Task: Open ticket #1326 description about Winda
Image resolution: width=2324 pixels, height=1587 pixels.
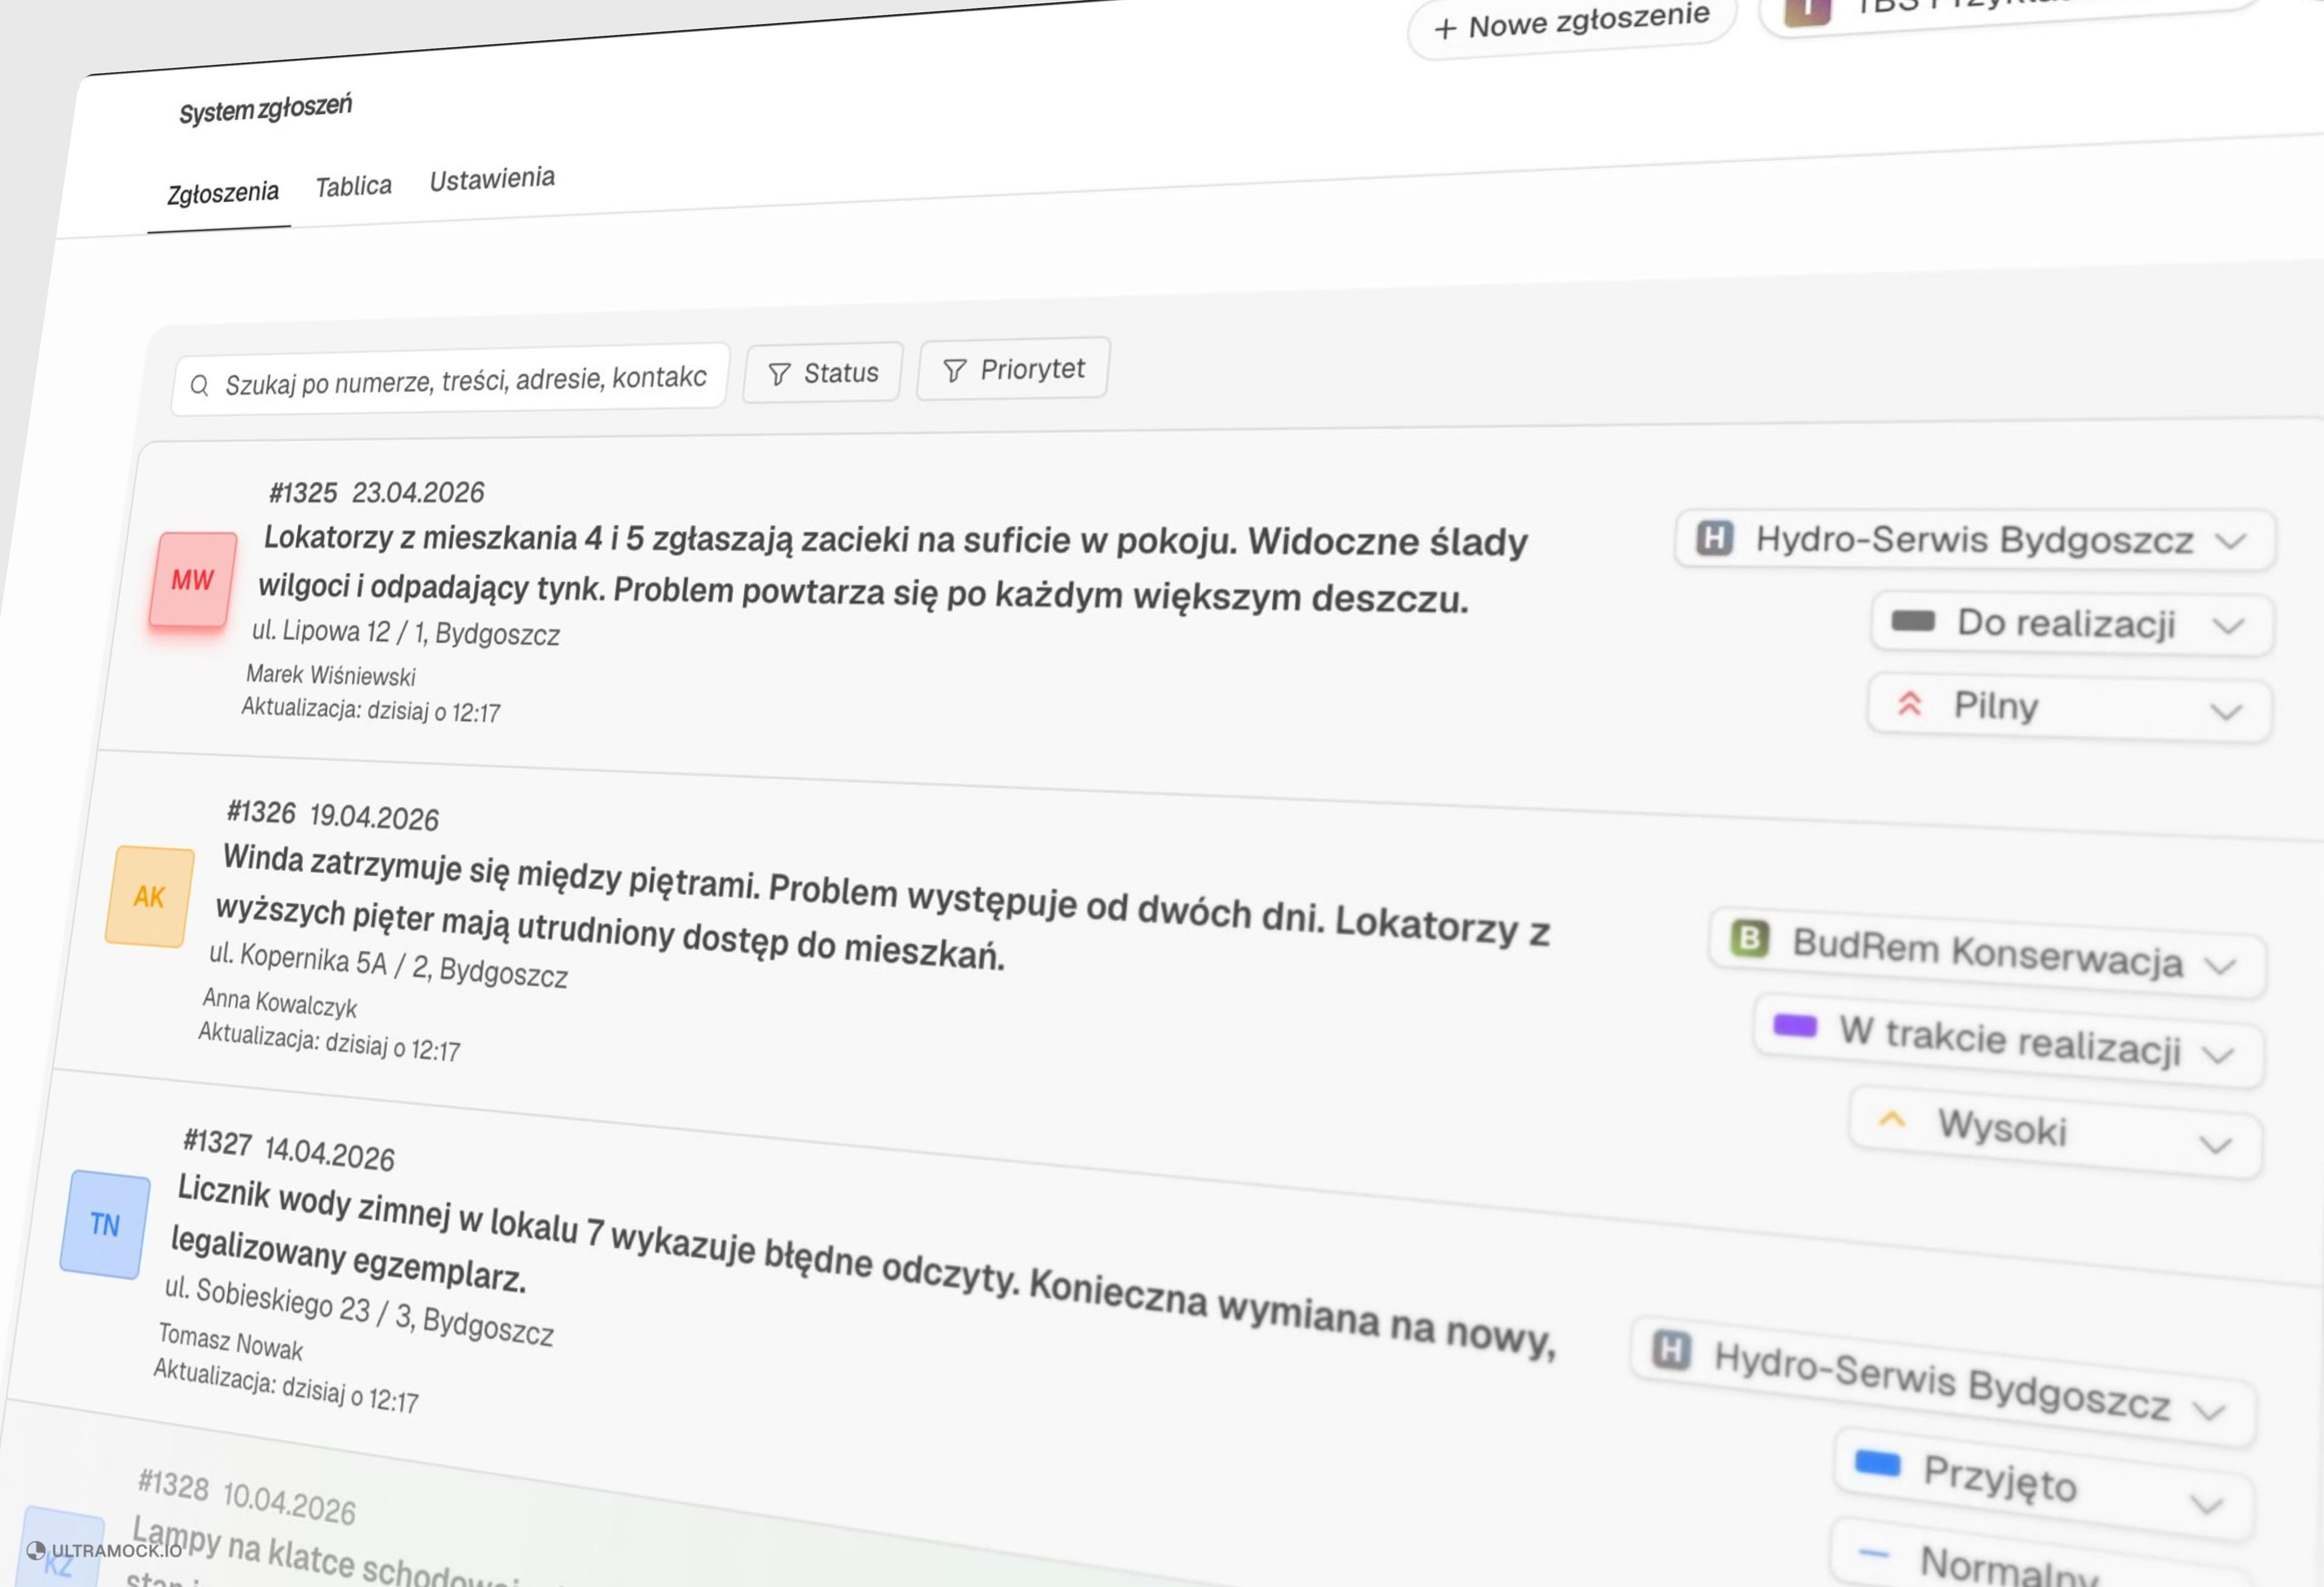Action: point(882,908)
